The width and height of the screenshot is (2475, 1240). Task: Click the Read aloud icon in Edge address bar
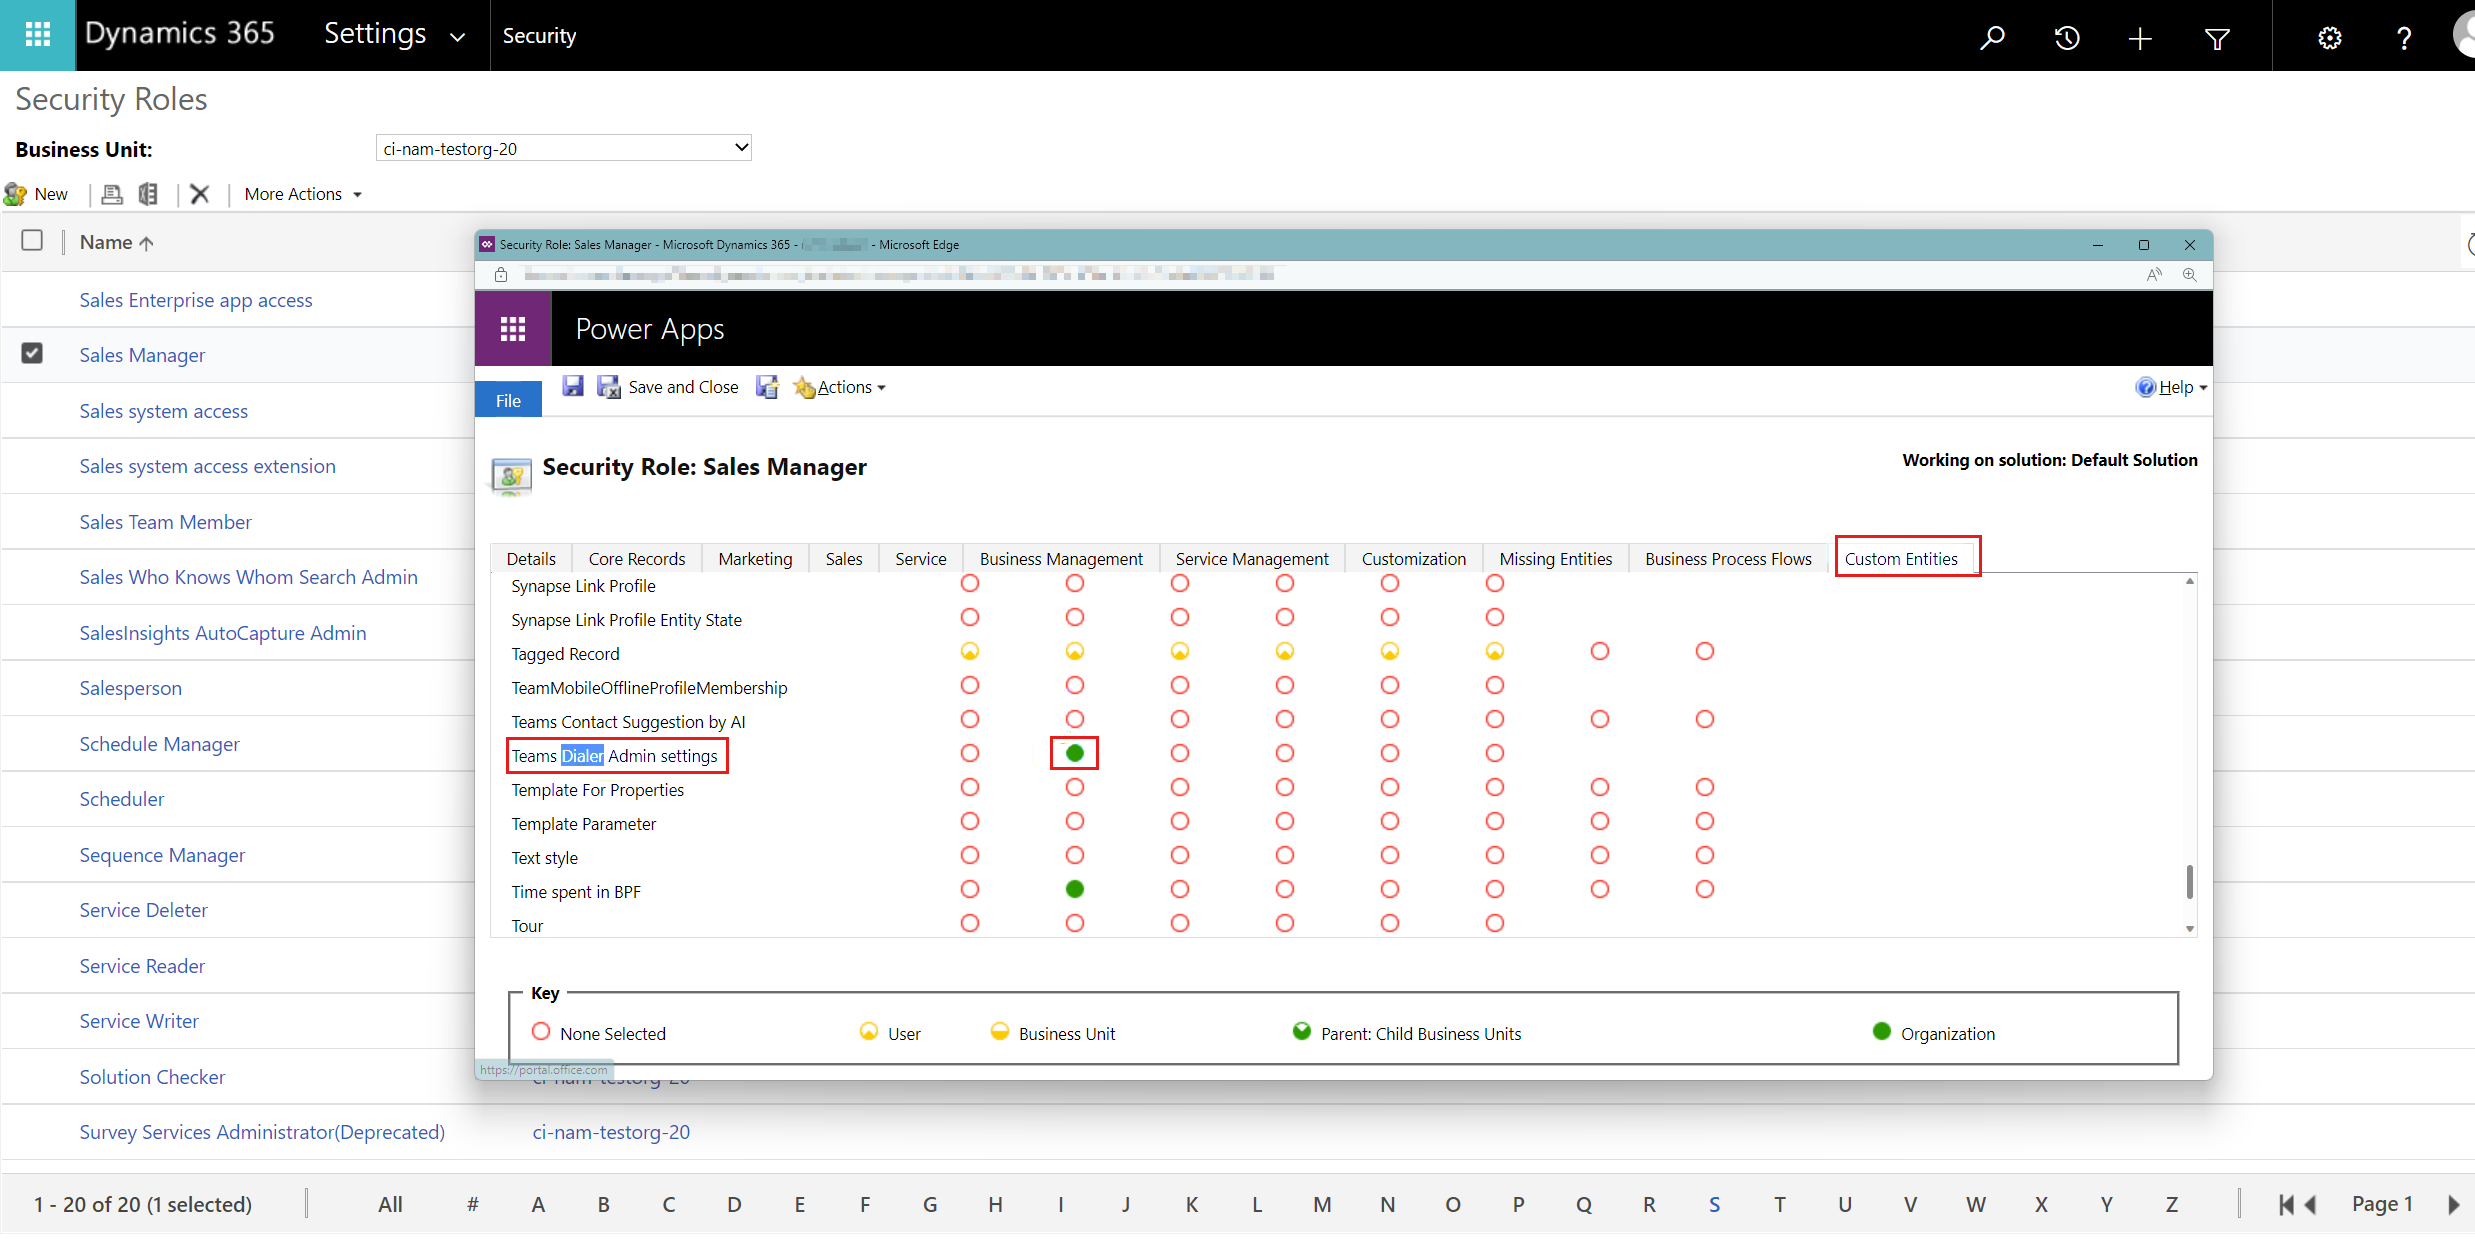coord(2154,275)
